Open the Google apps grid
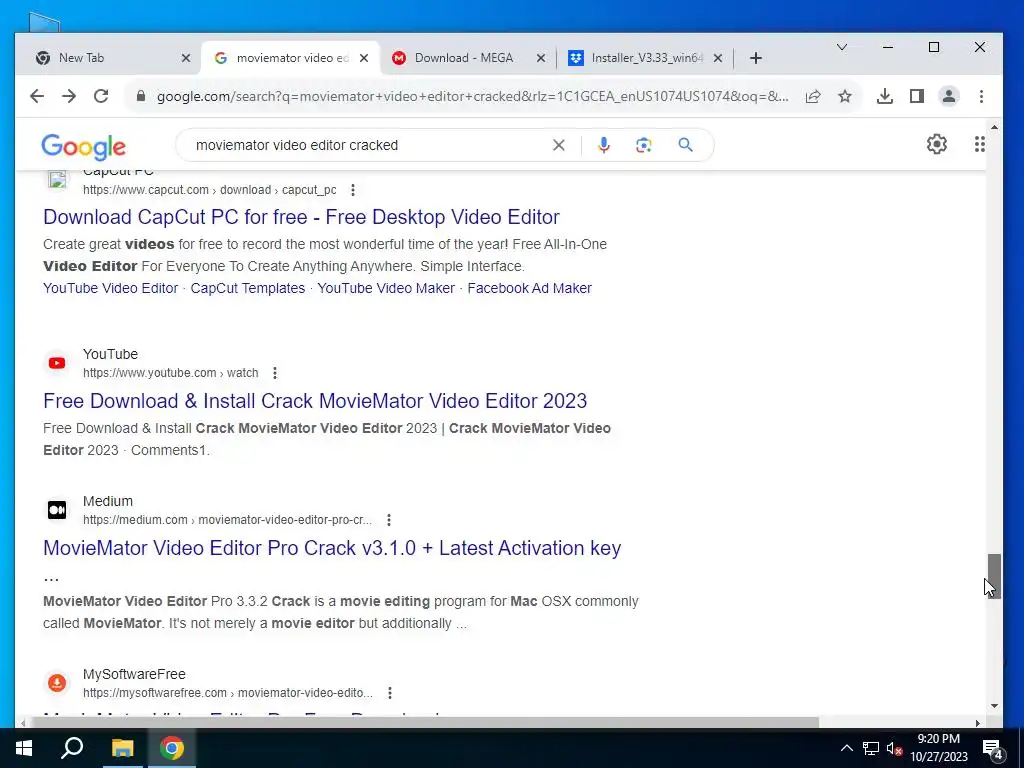1024x768 pixels. coord(980,144)
